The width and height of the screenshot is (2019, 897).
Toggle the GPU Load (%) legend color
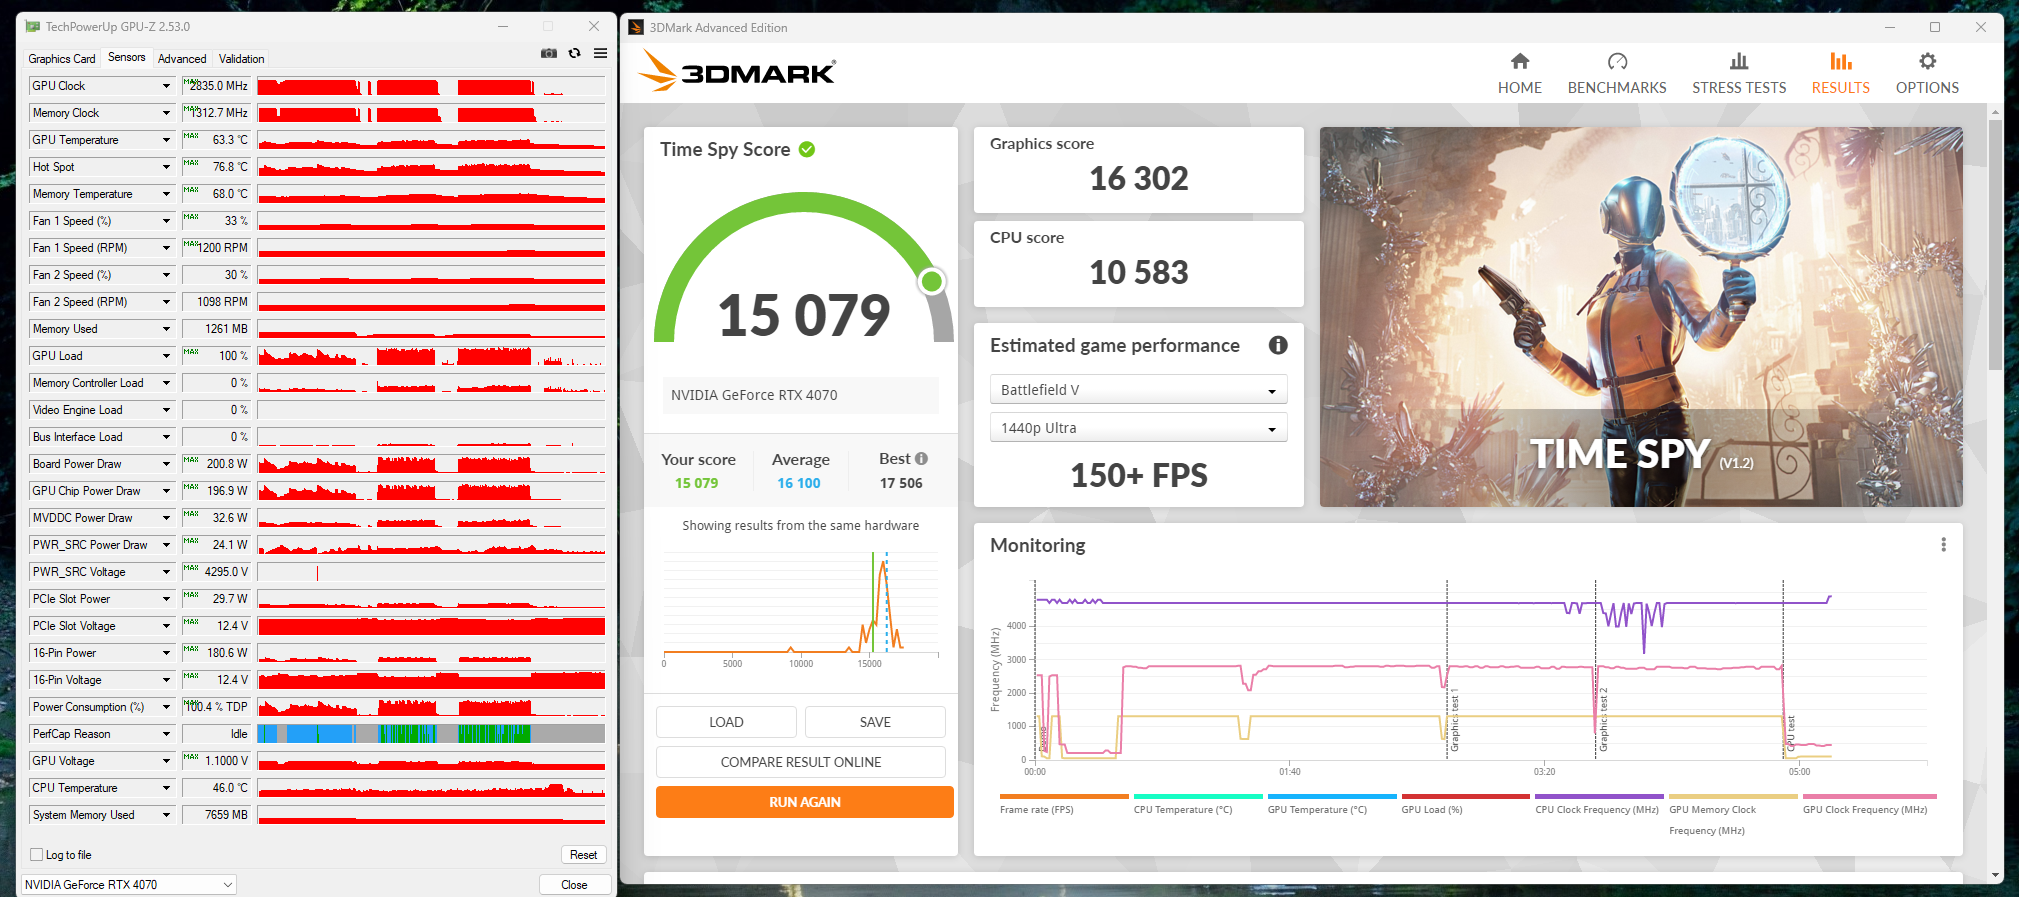(x=1466, y=797)
